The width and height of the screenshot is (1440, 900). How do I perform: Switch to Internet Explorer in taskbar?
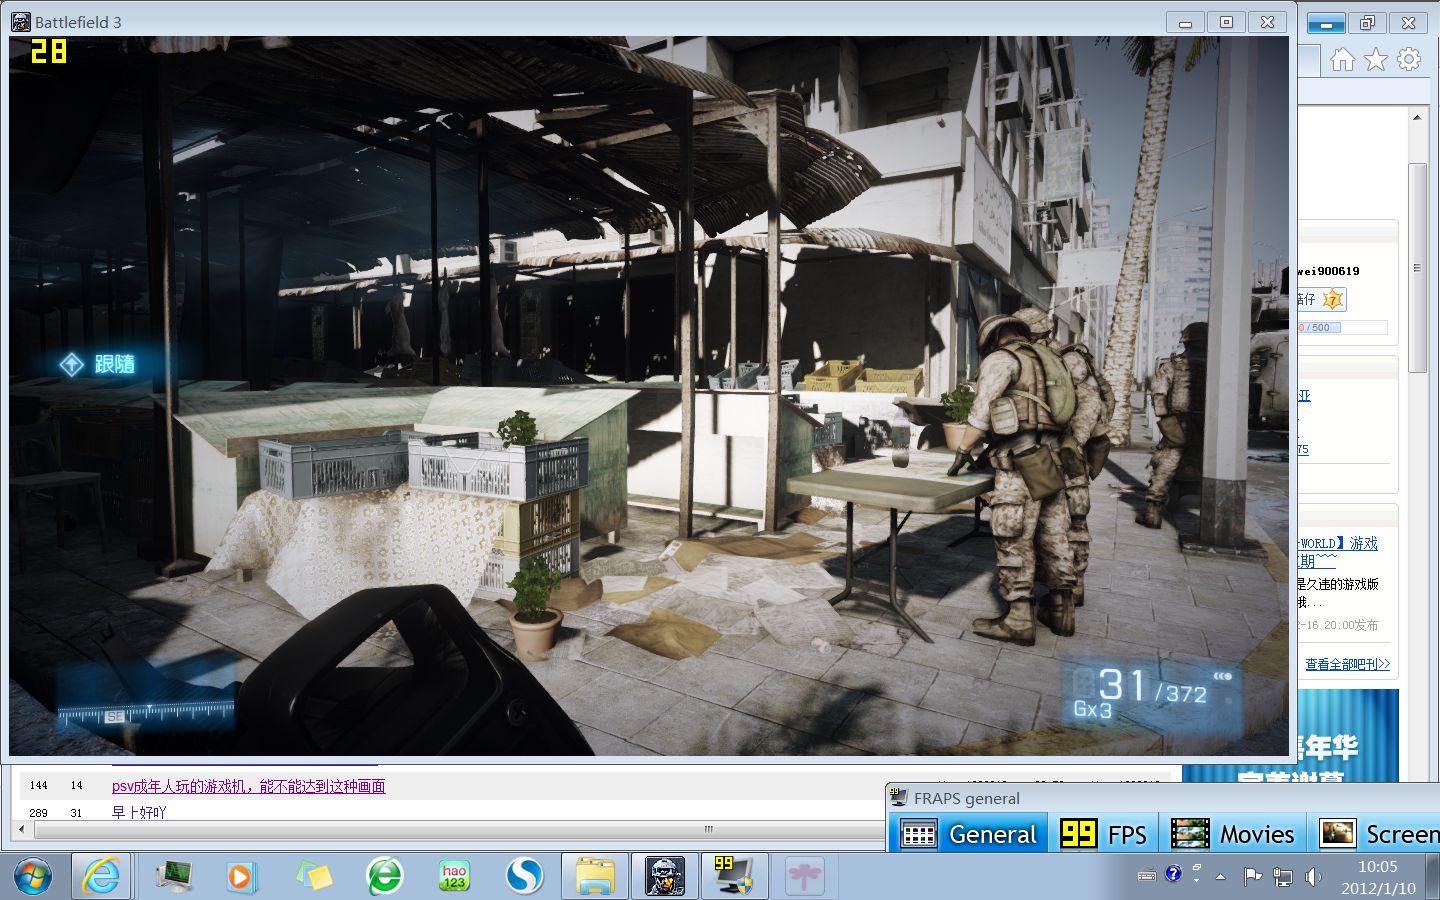coord(100,877)
